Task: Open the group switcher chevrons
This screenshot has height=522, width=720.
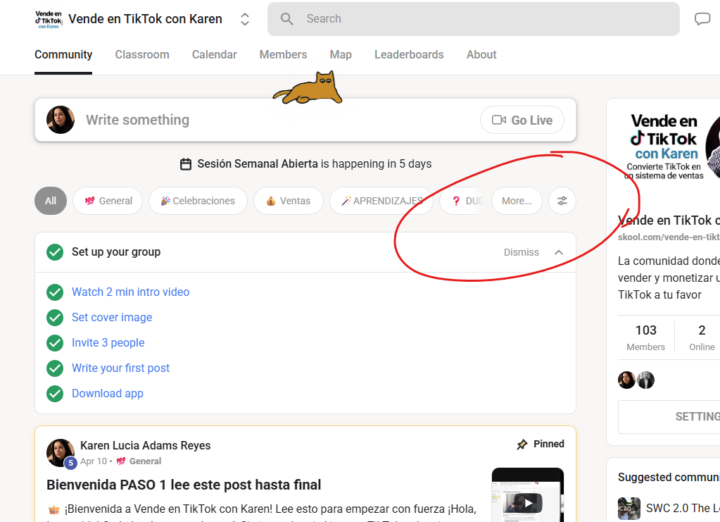Action: [245, 19]
